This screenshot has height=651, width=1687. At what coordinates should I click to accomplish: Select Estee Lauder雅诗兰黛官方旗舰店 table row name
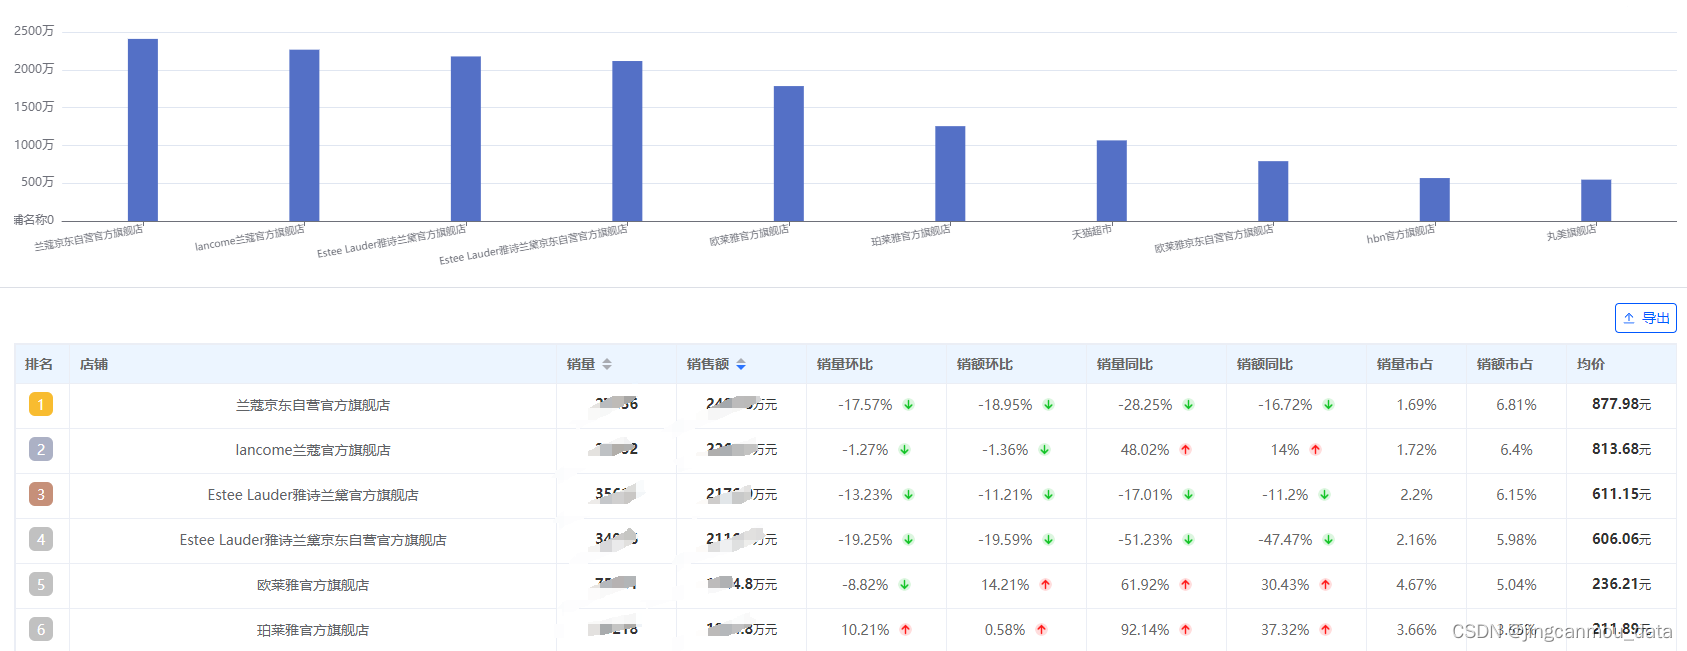tap(313, 495)
